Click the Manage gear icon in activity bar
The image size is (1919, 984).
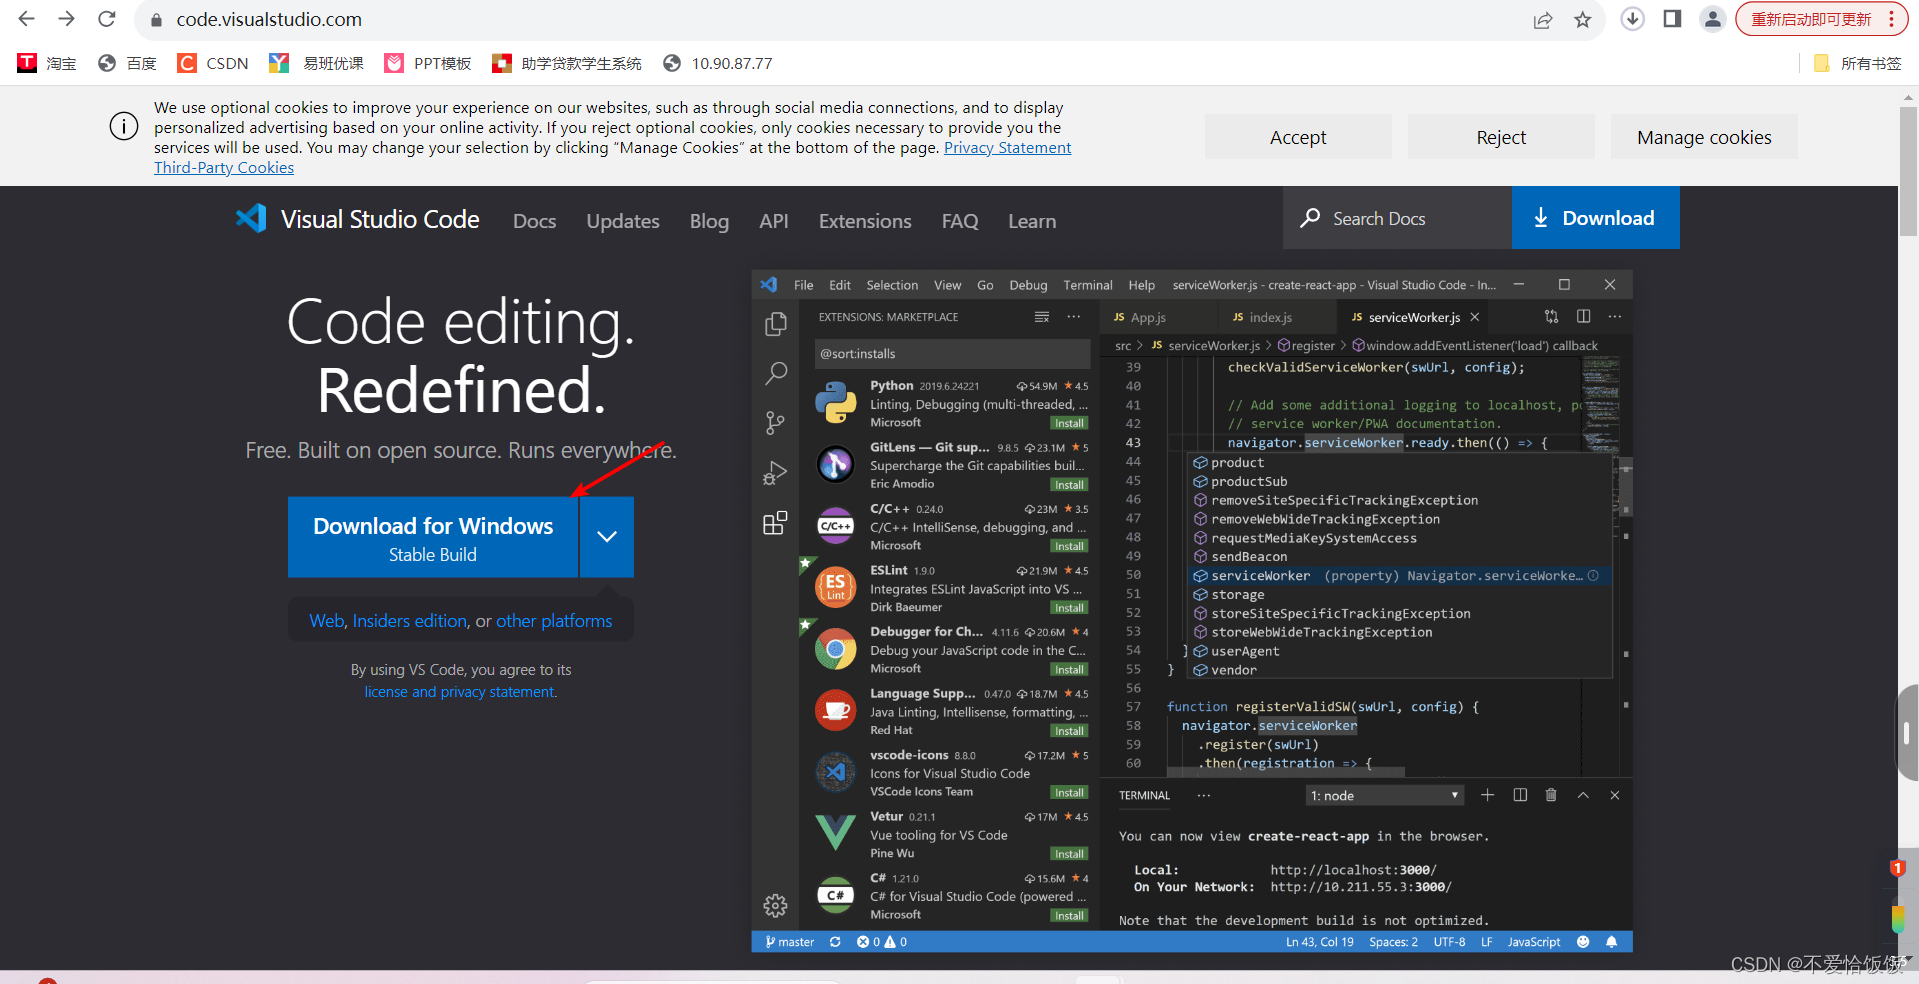(x=775, y=906)
